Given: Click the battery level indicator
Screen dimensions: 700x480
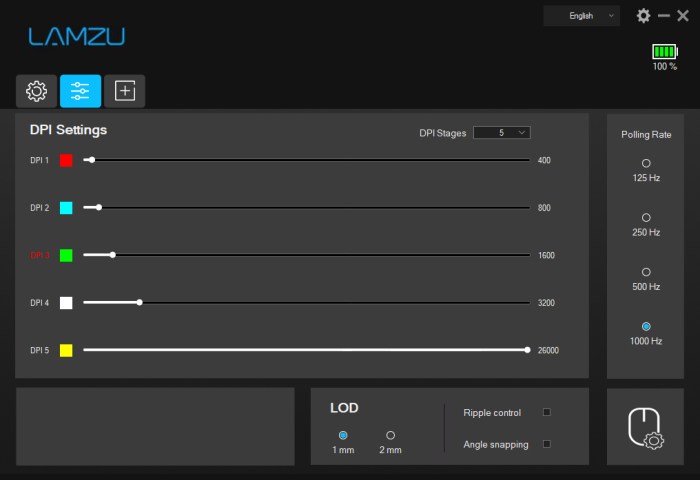Looking at the screenshot, I should [664, 51].
